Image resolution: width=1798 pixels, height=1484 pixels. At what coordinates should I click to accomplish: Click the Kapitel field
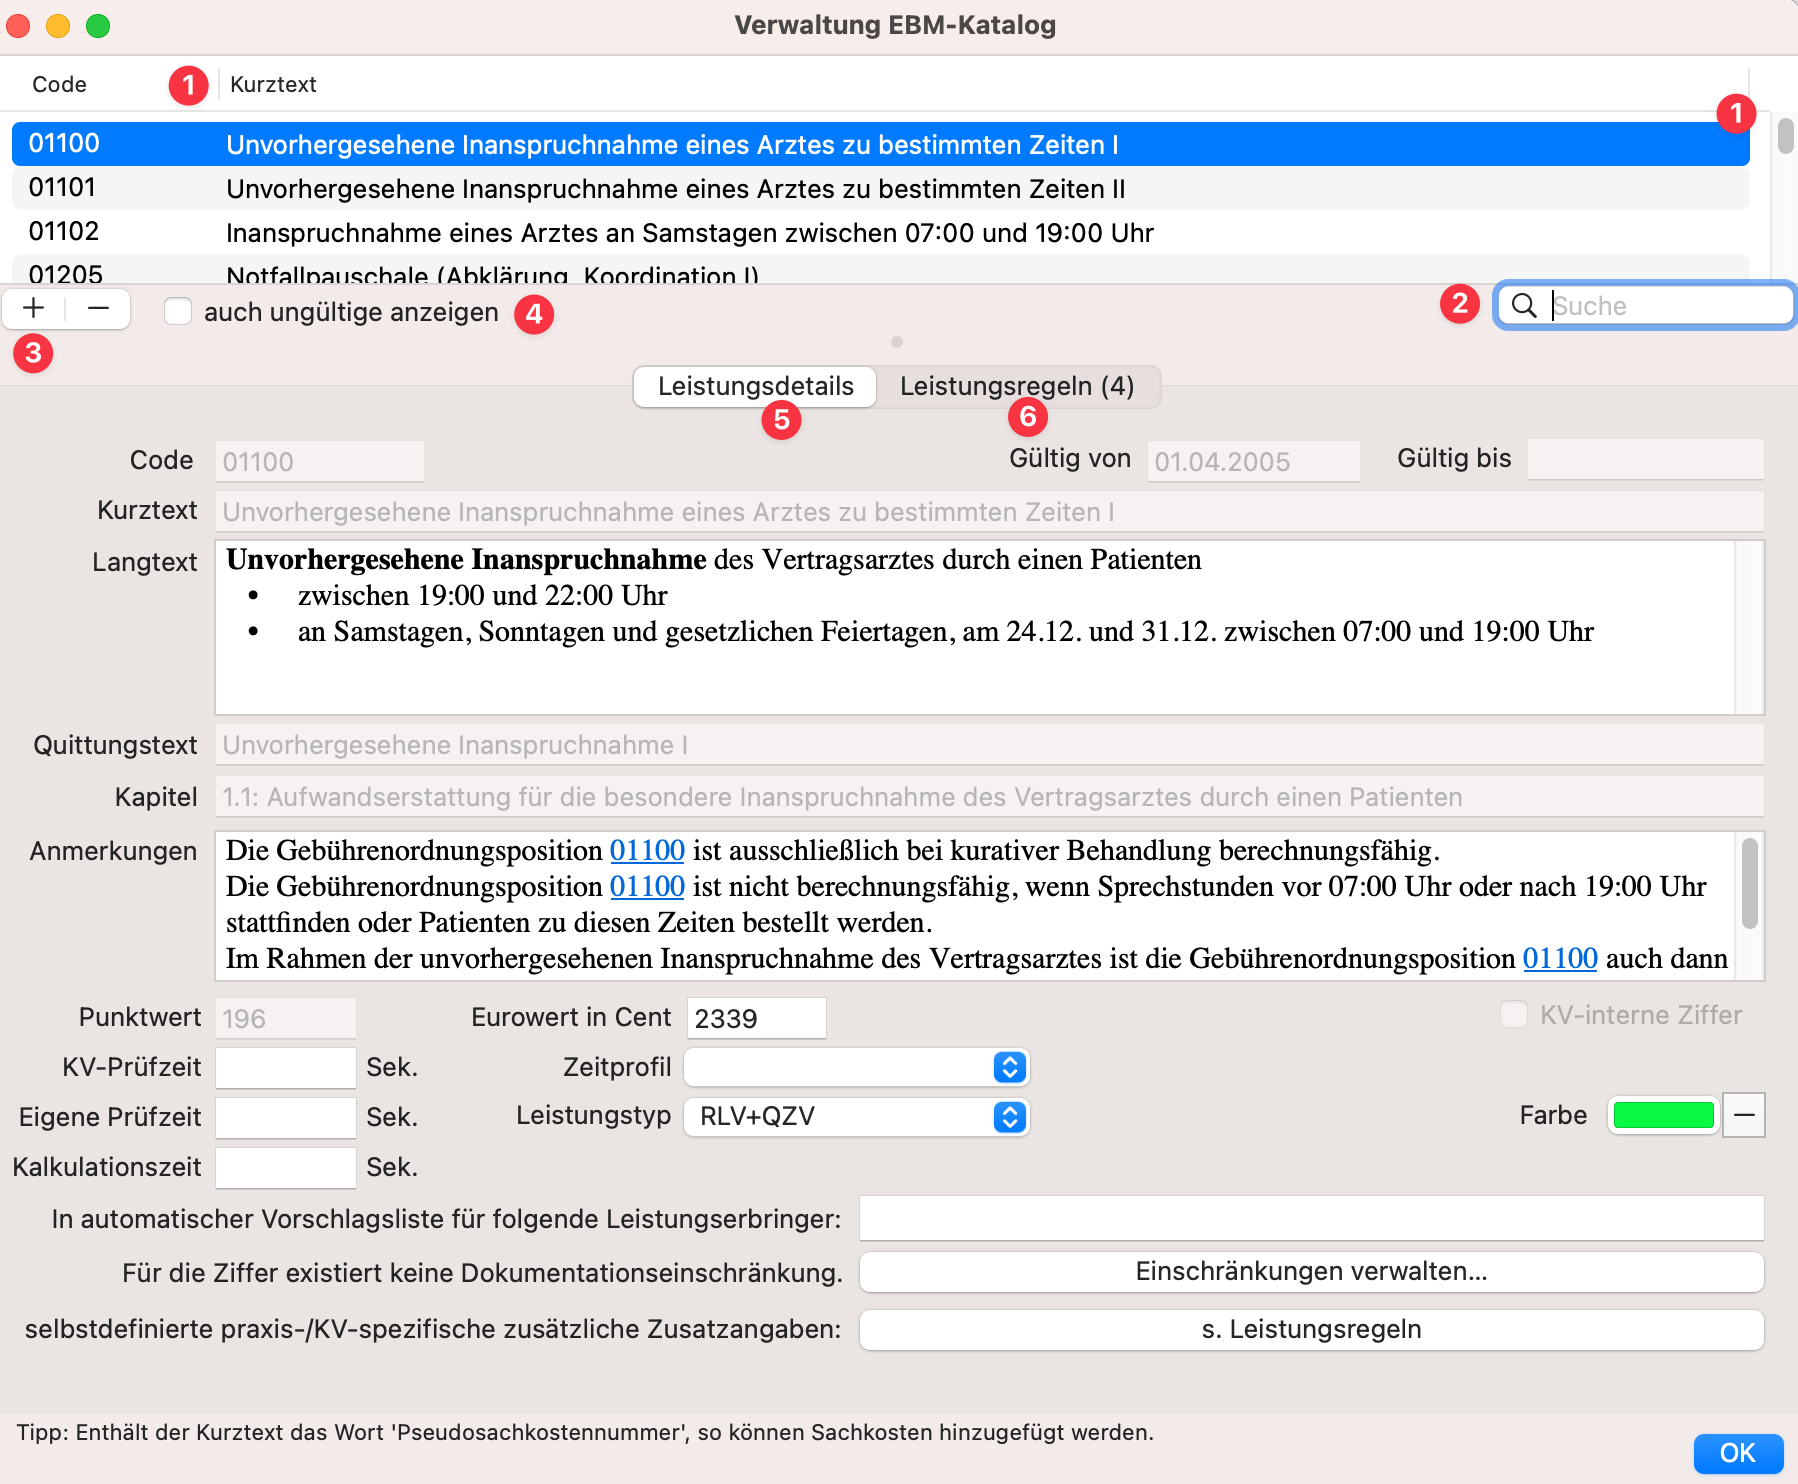[990, 797]
